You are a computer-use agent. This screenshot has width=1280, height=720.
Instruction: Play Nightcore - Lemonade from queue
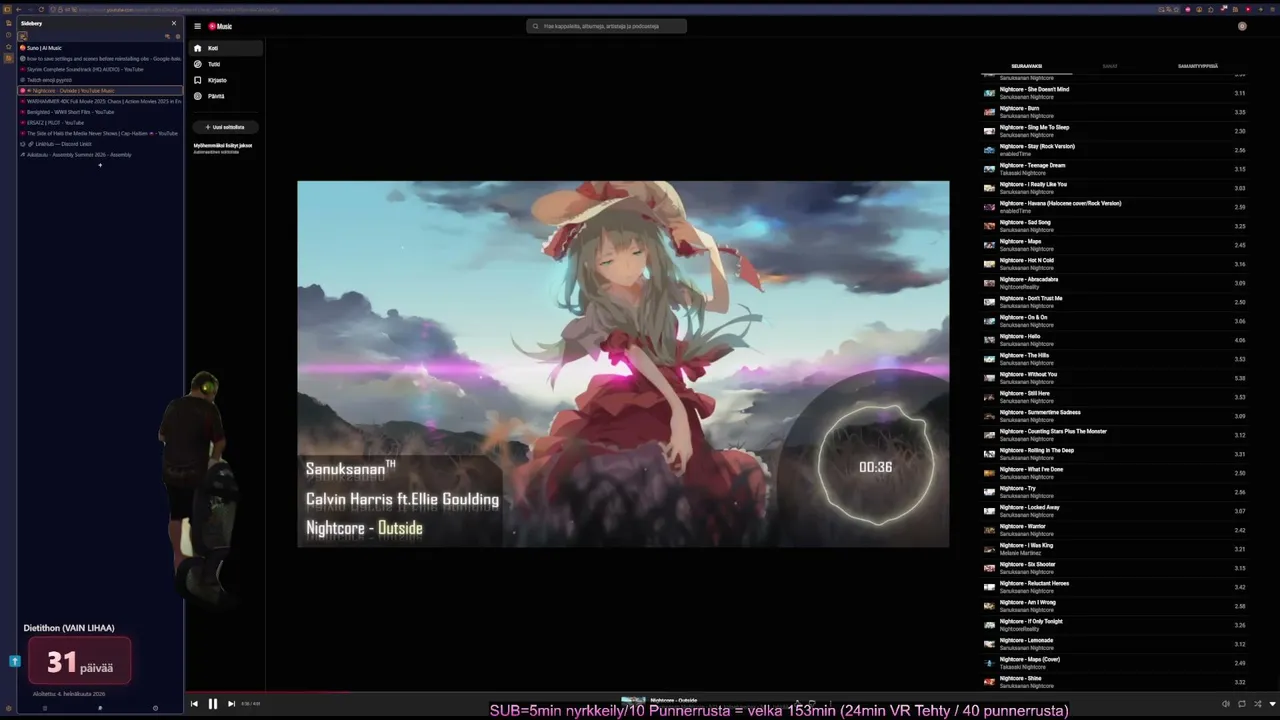click(1115, 644)
